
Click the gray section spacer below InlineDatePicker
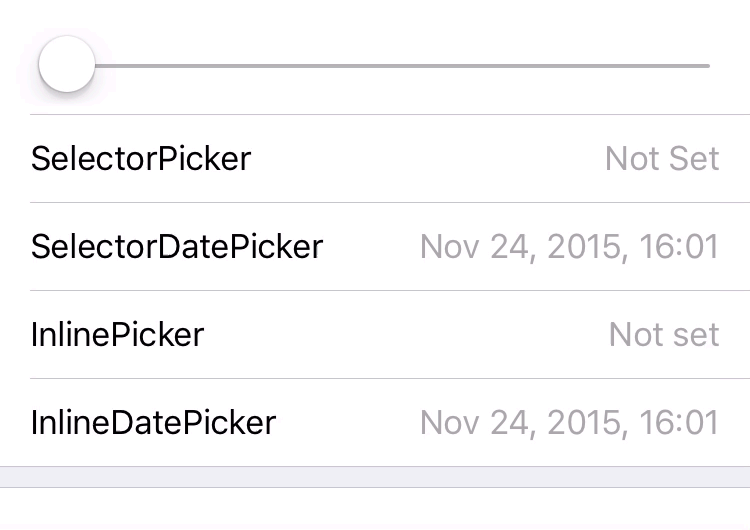point(375,477)
